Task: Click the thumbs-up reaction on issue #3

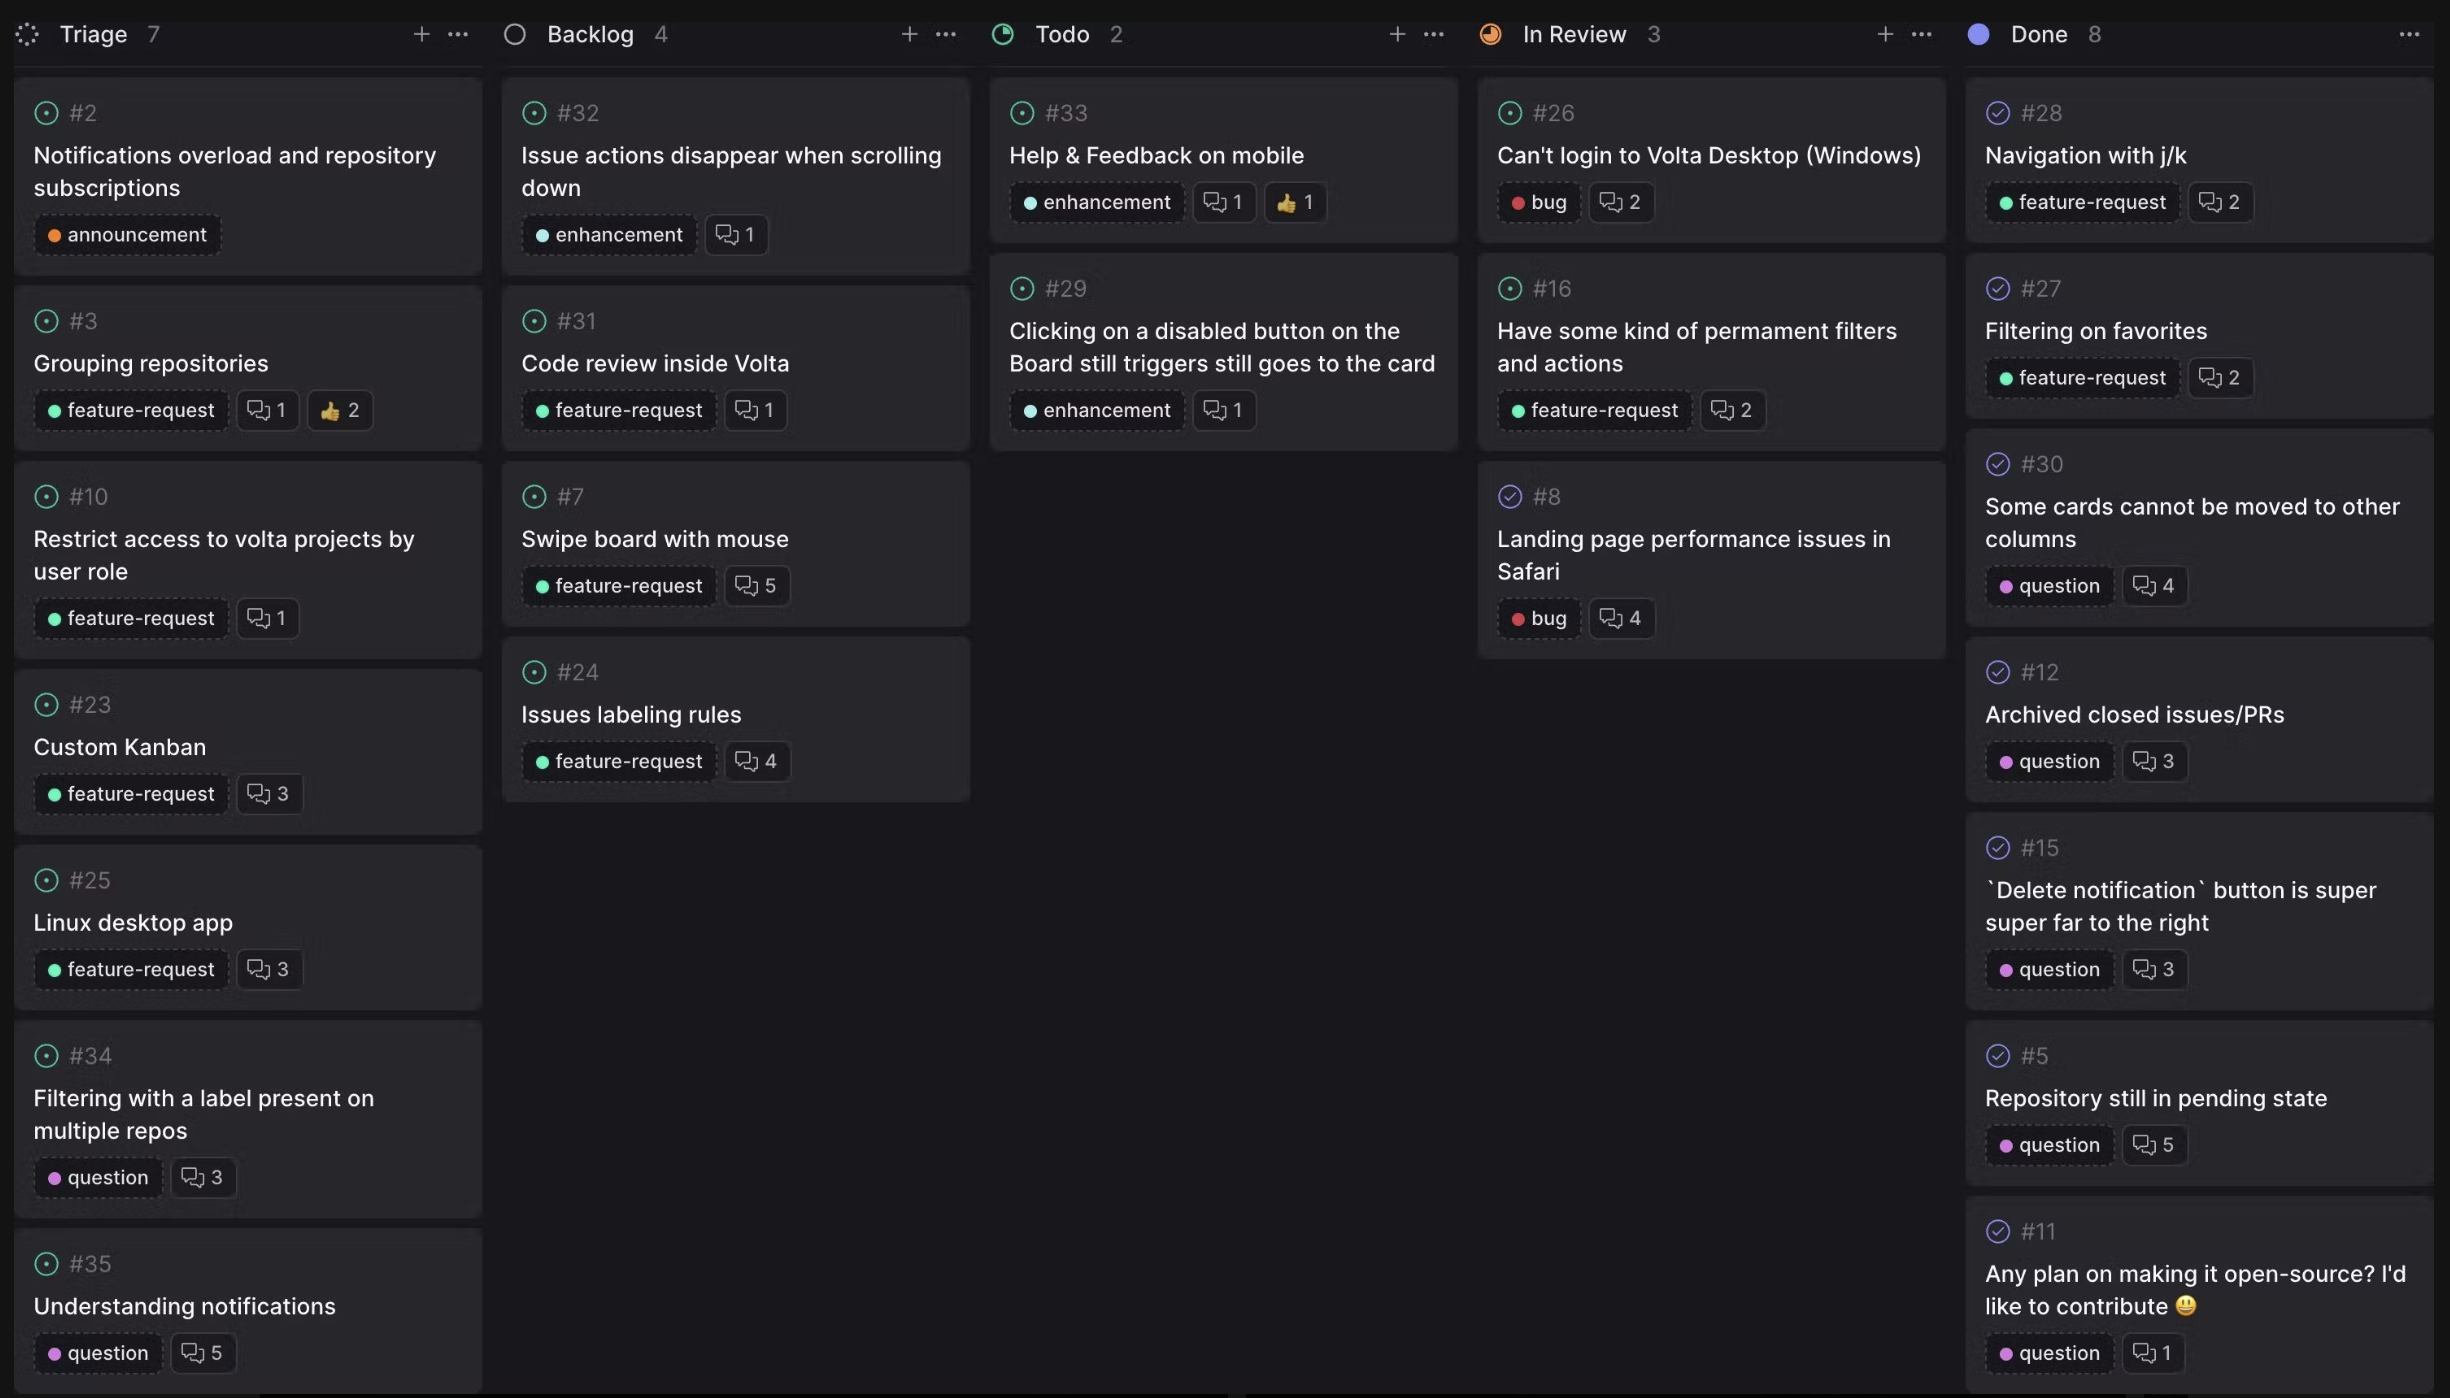Action: coord(340,411)
